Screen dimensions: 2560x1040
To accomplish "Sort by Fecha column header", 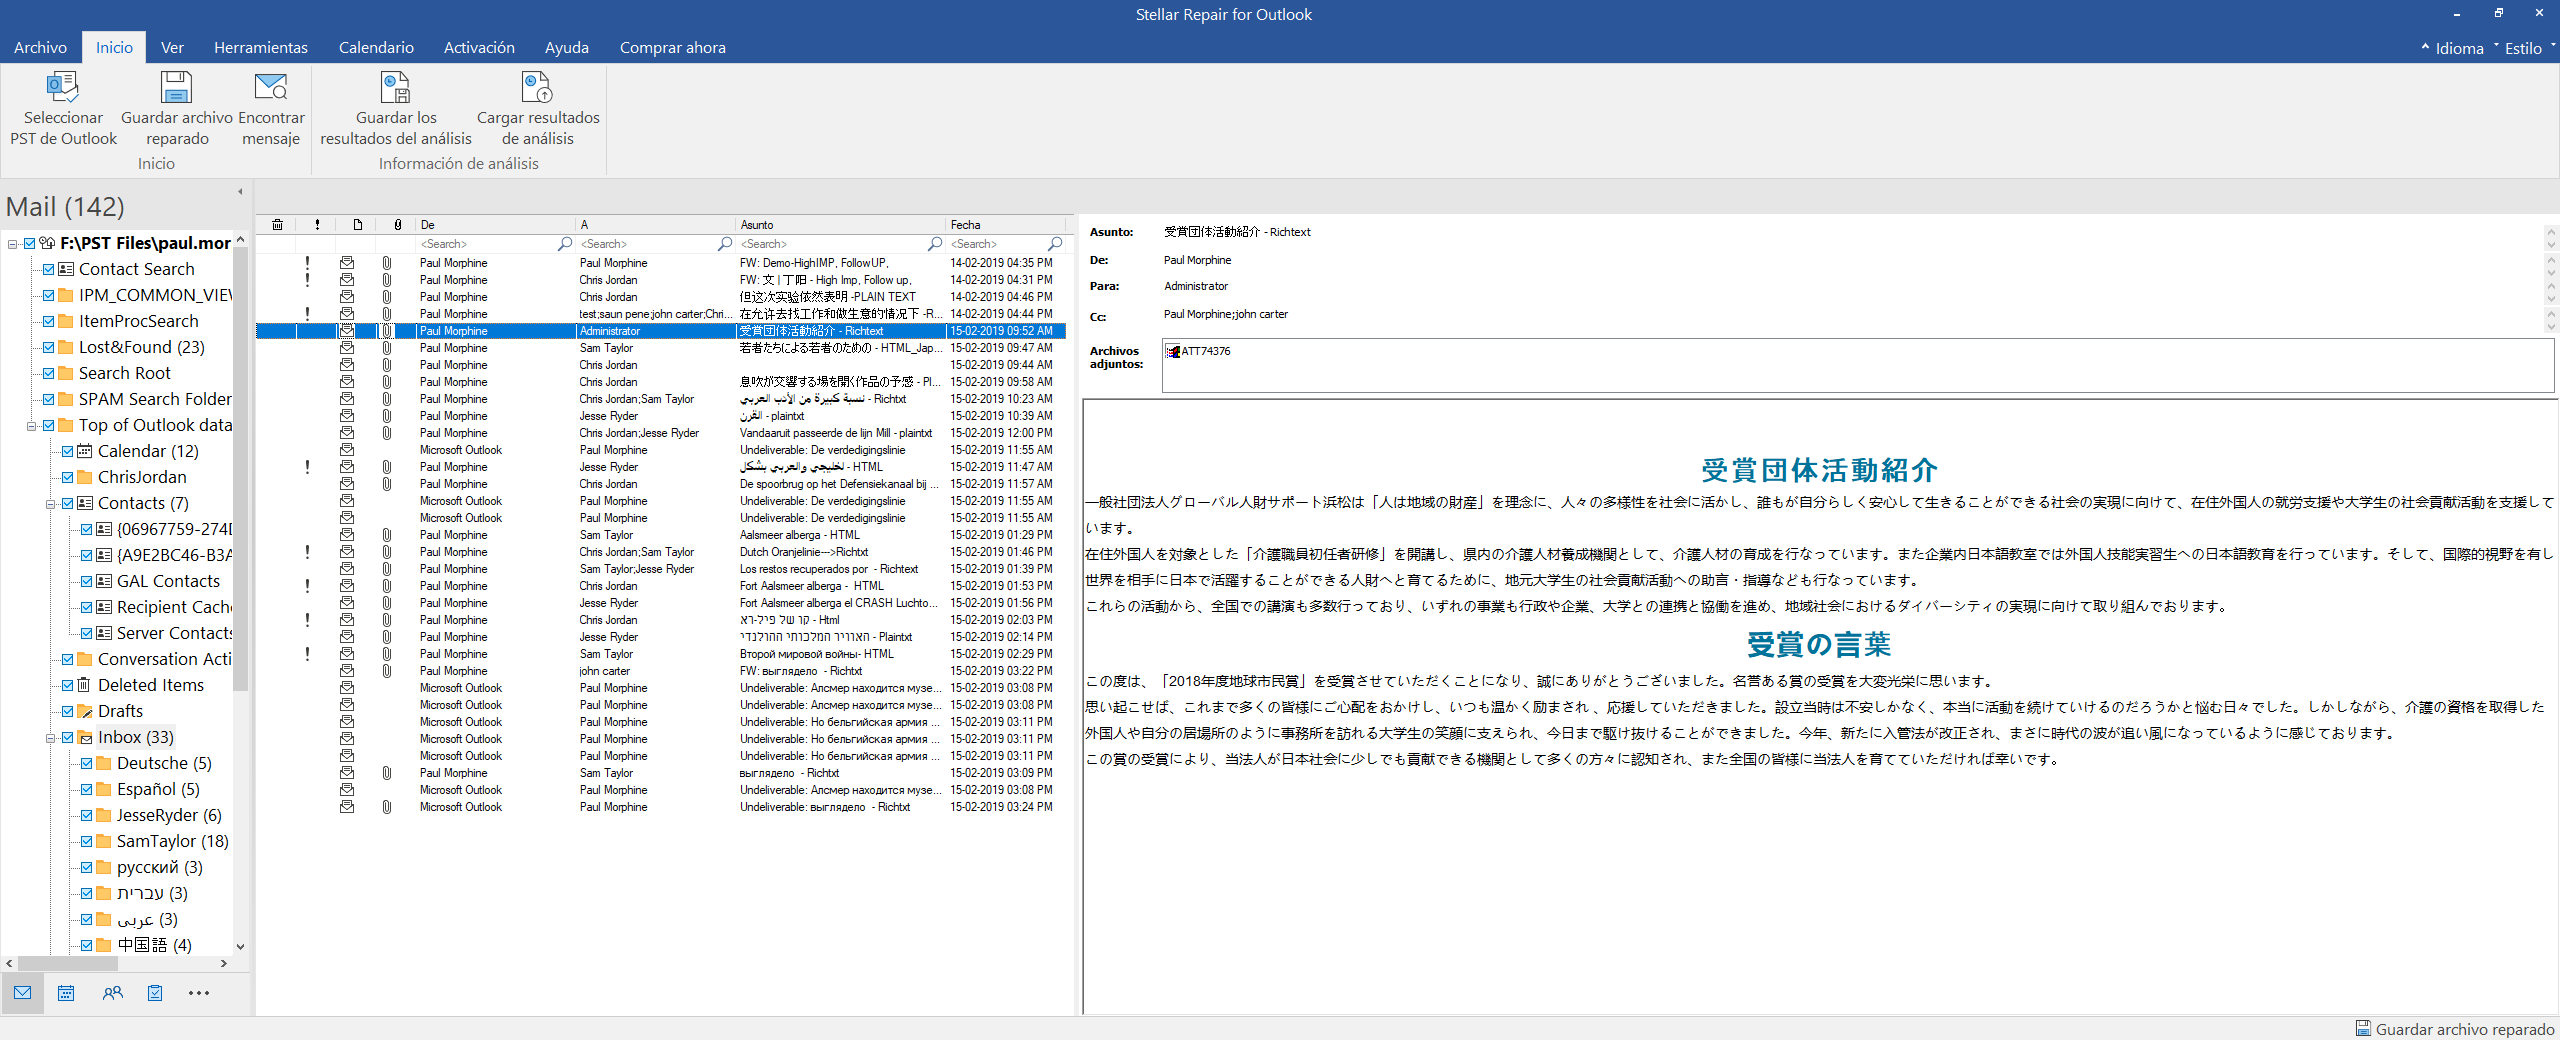I will coord(1006,225).
